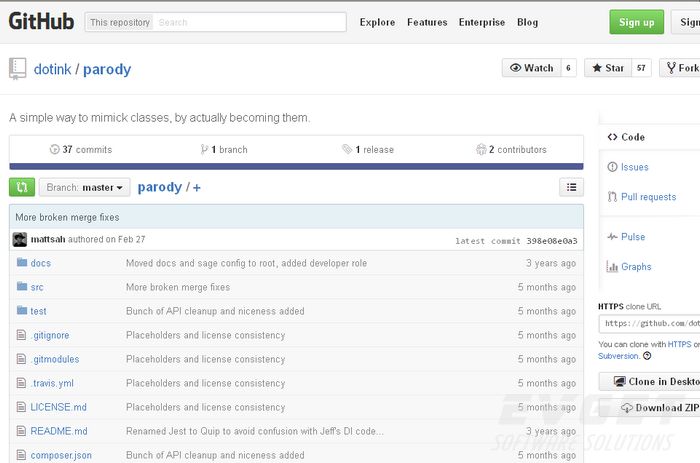This screenshot has height=463, width=700.
Task: Click the repository book icon
Action: (x=17, y=69)
